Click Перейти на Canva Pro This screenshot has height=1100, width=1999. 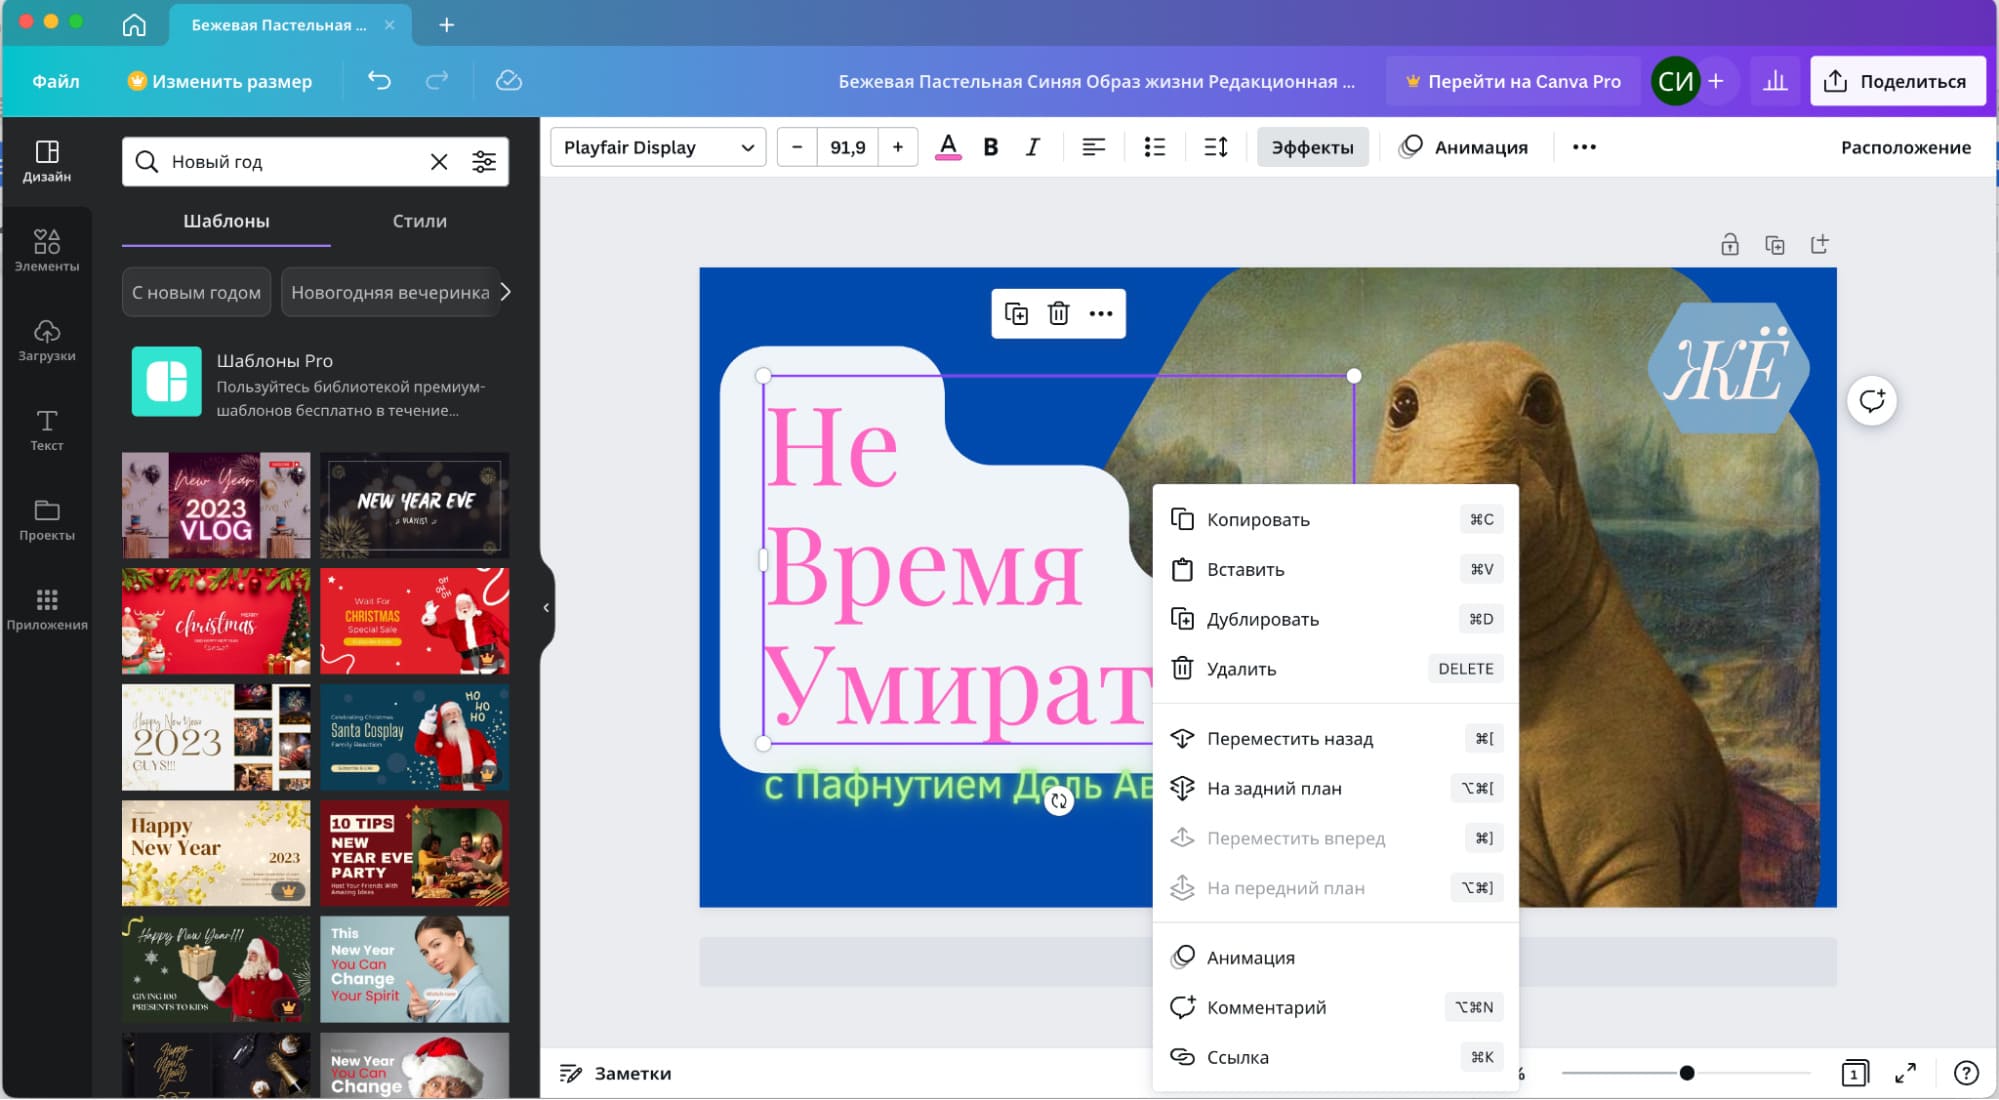coord(1512,81)
